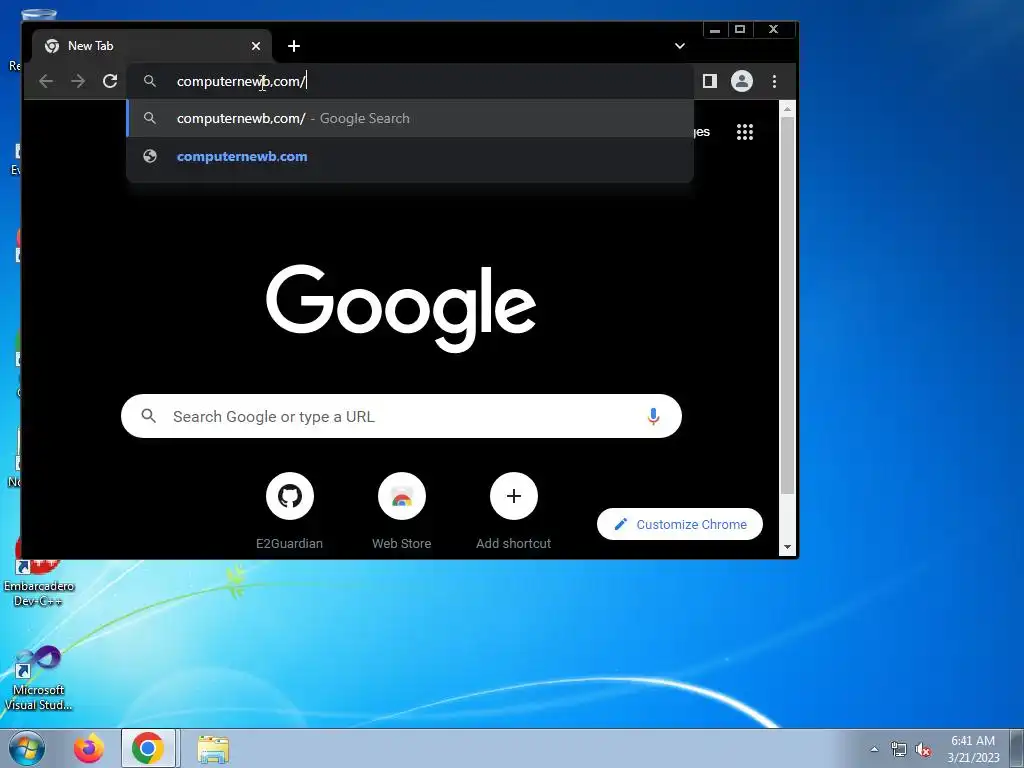Open the Chrome three-dot menu

[x=775, y=81]
